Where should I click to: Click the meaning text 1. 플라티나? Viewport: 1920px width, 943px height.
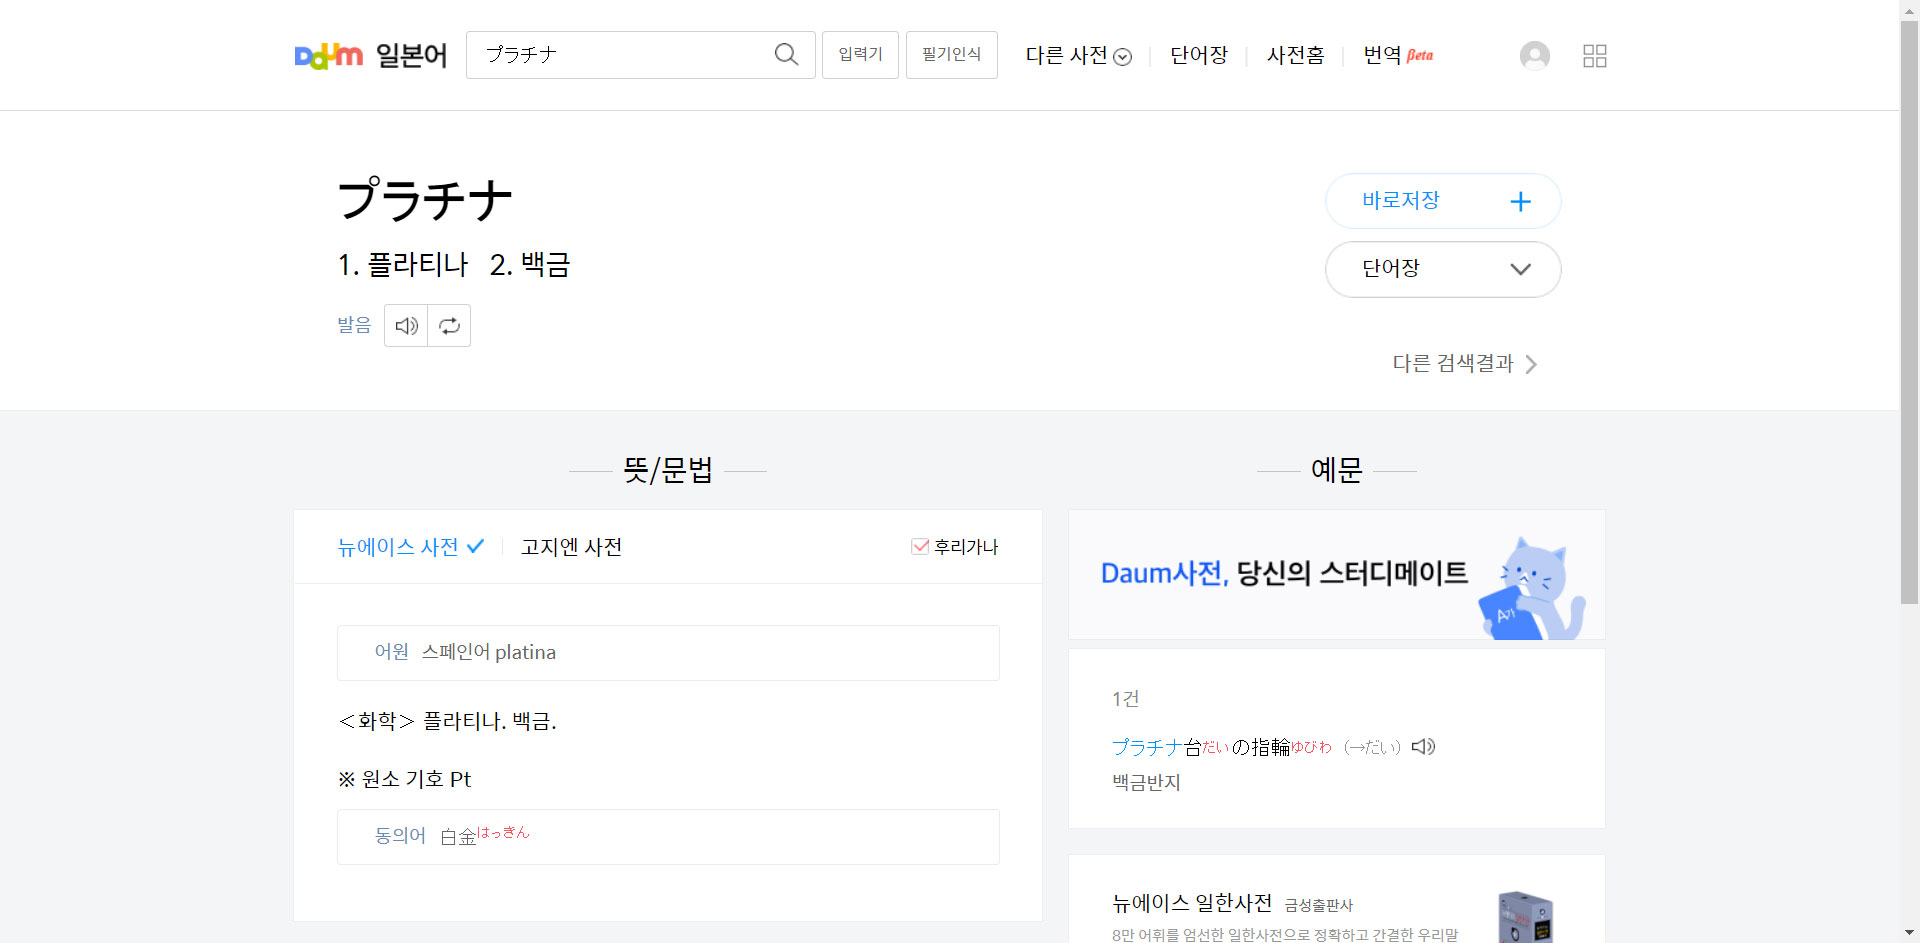coord(403,265)
